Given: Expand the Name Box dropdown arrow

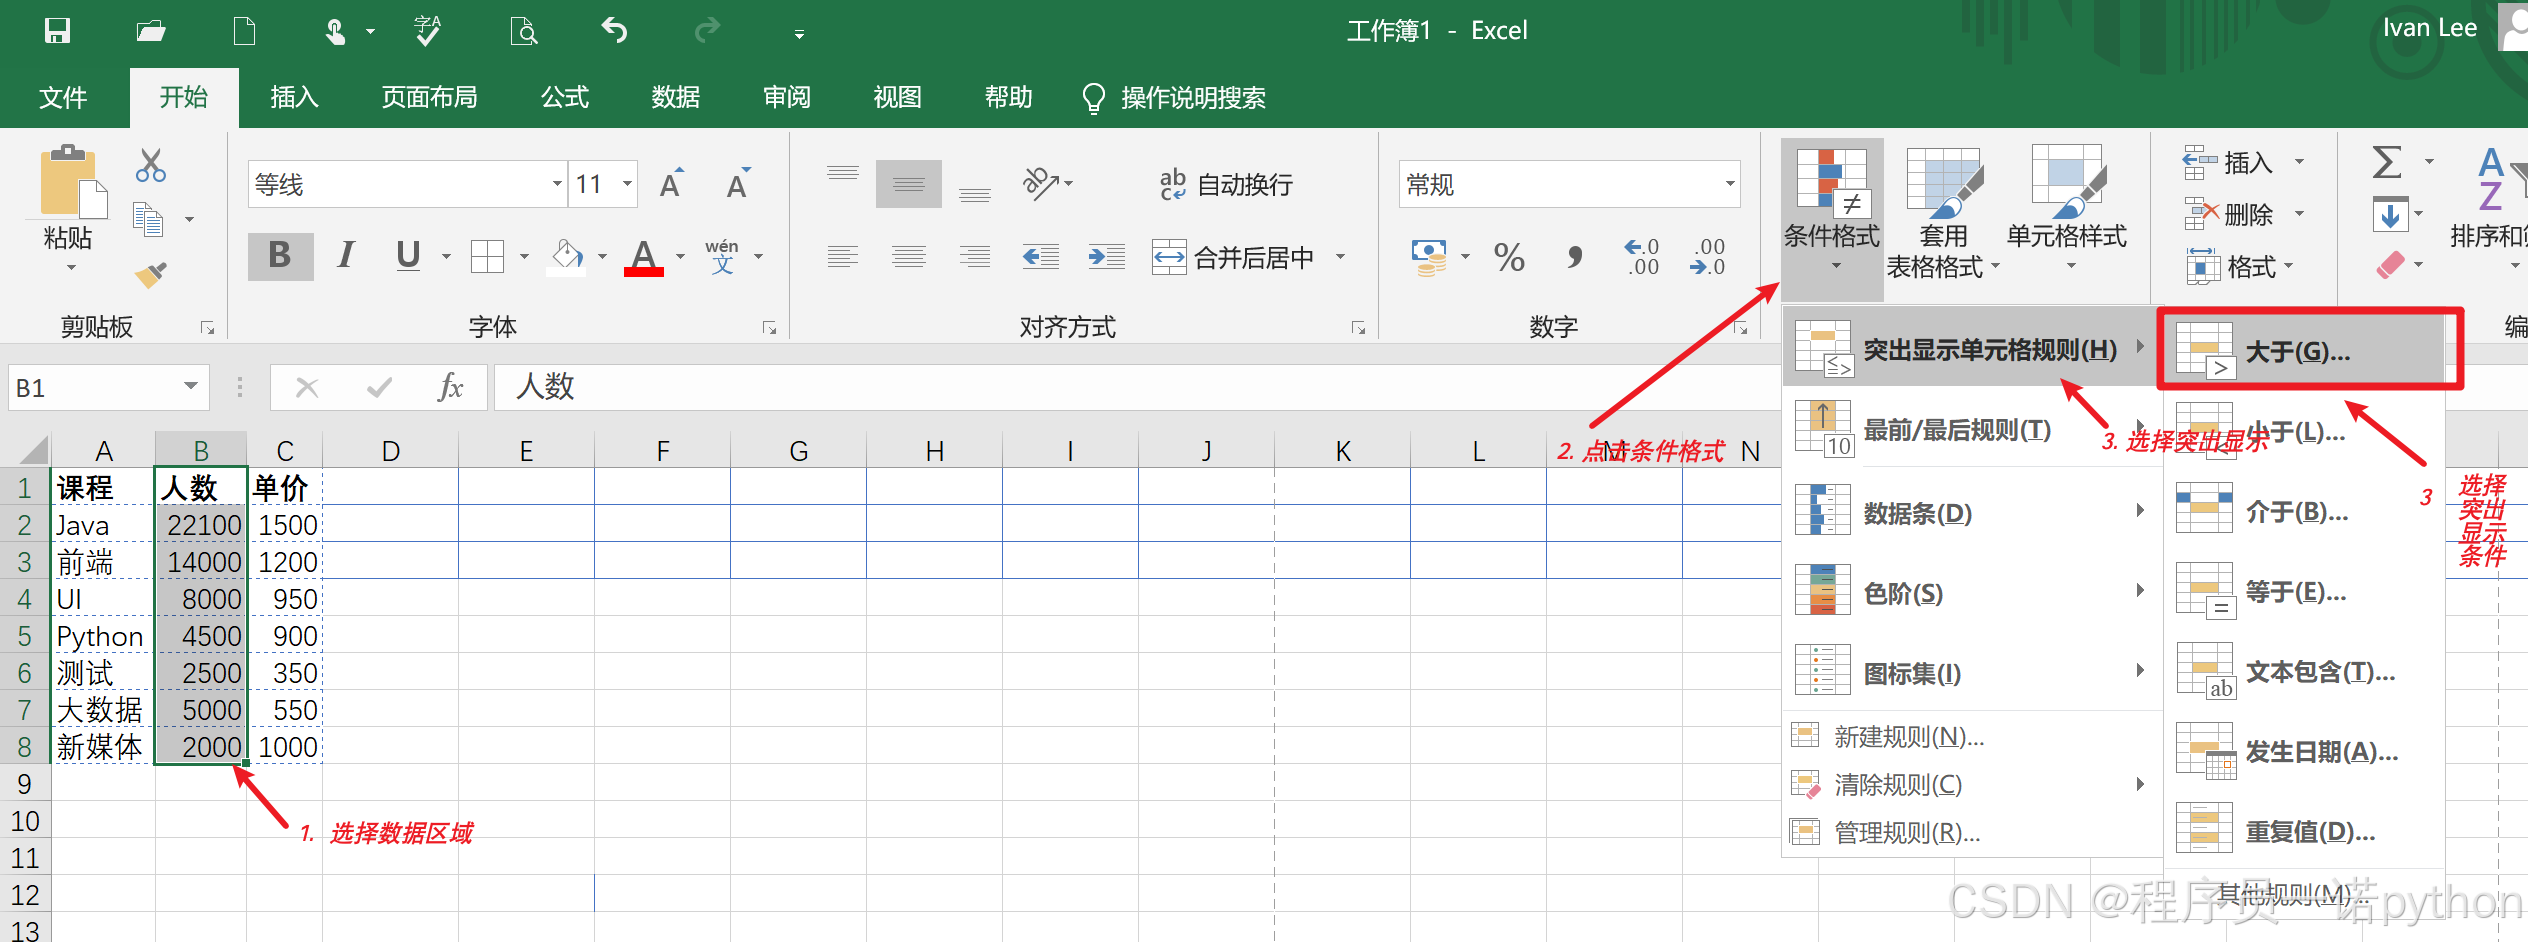Looking at the screenshot, I should (x=190, y=387).
